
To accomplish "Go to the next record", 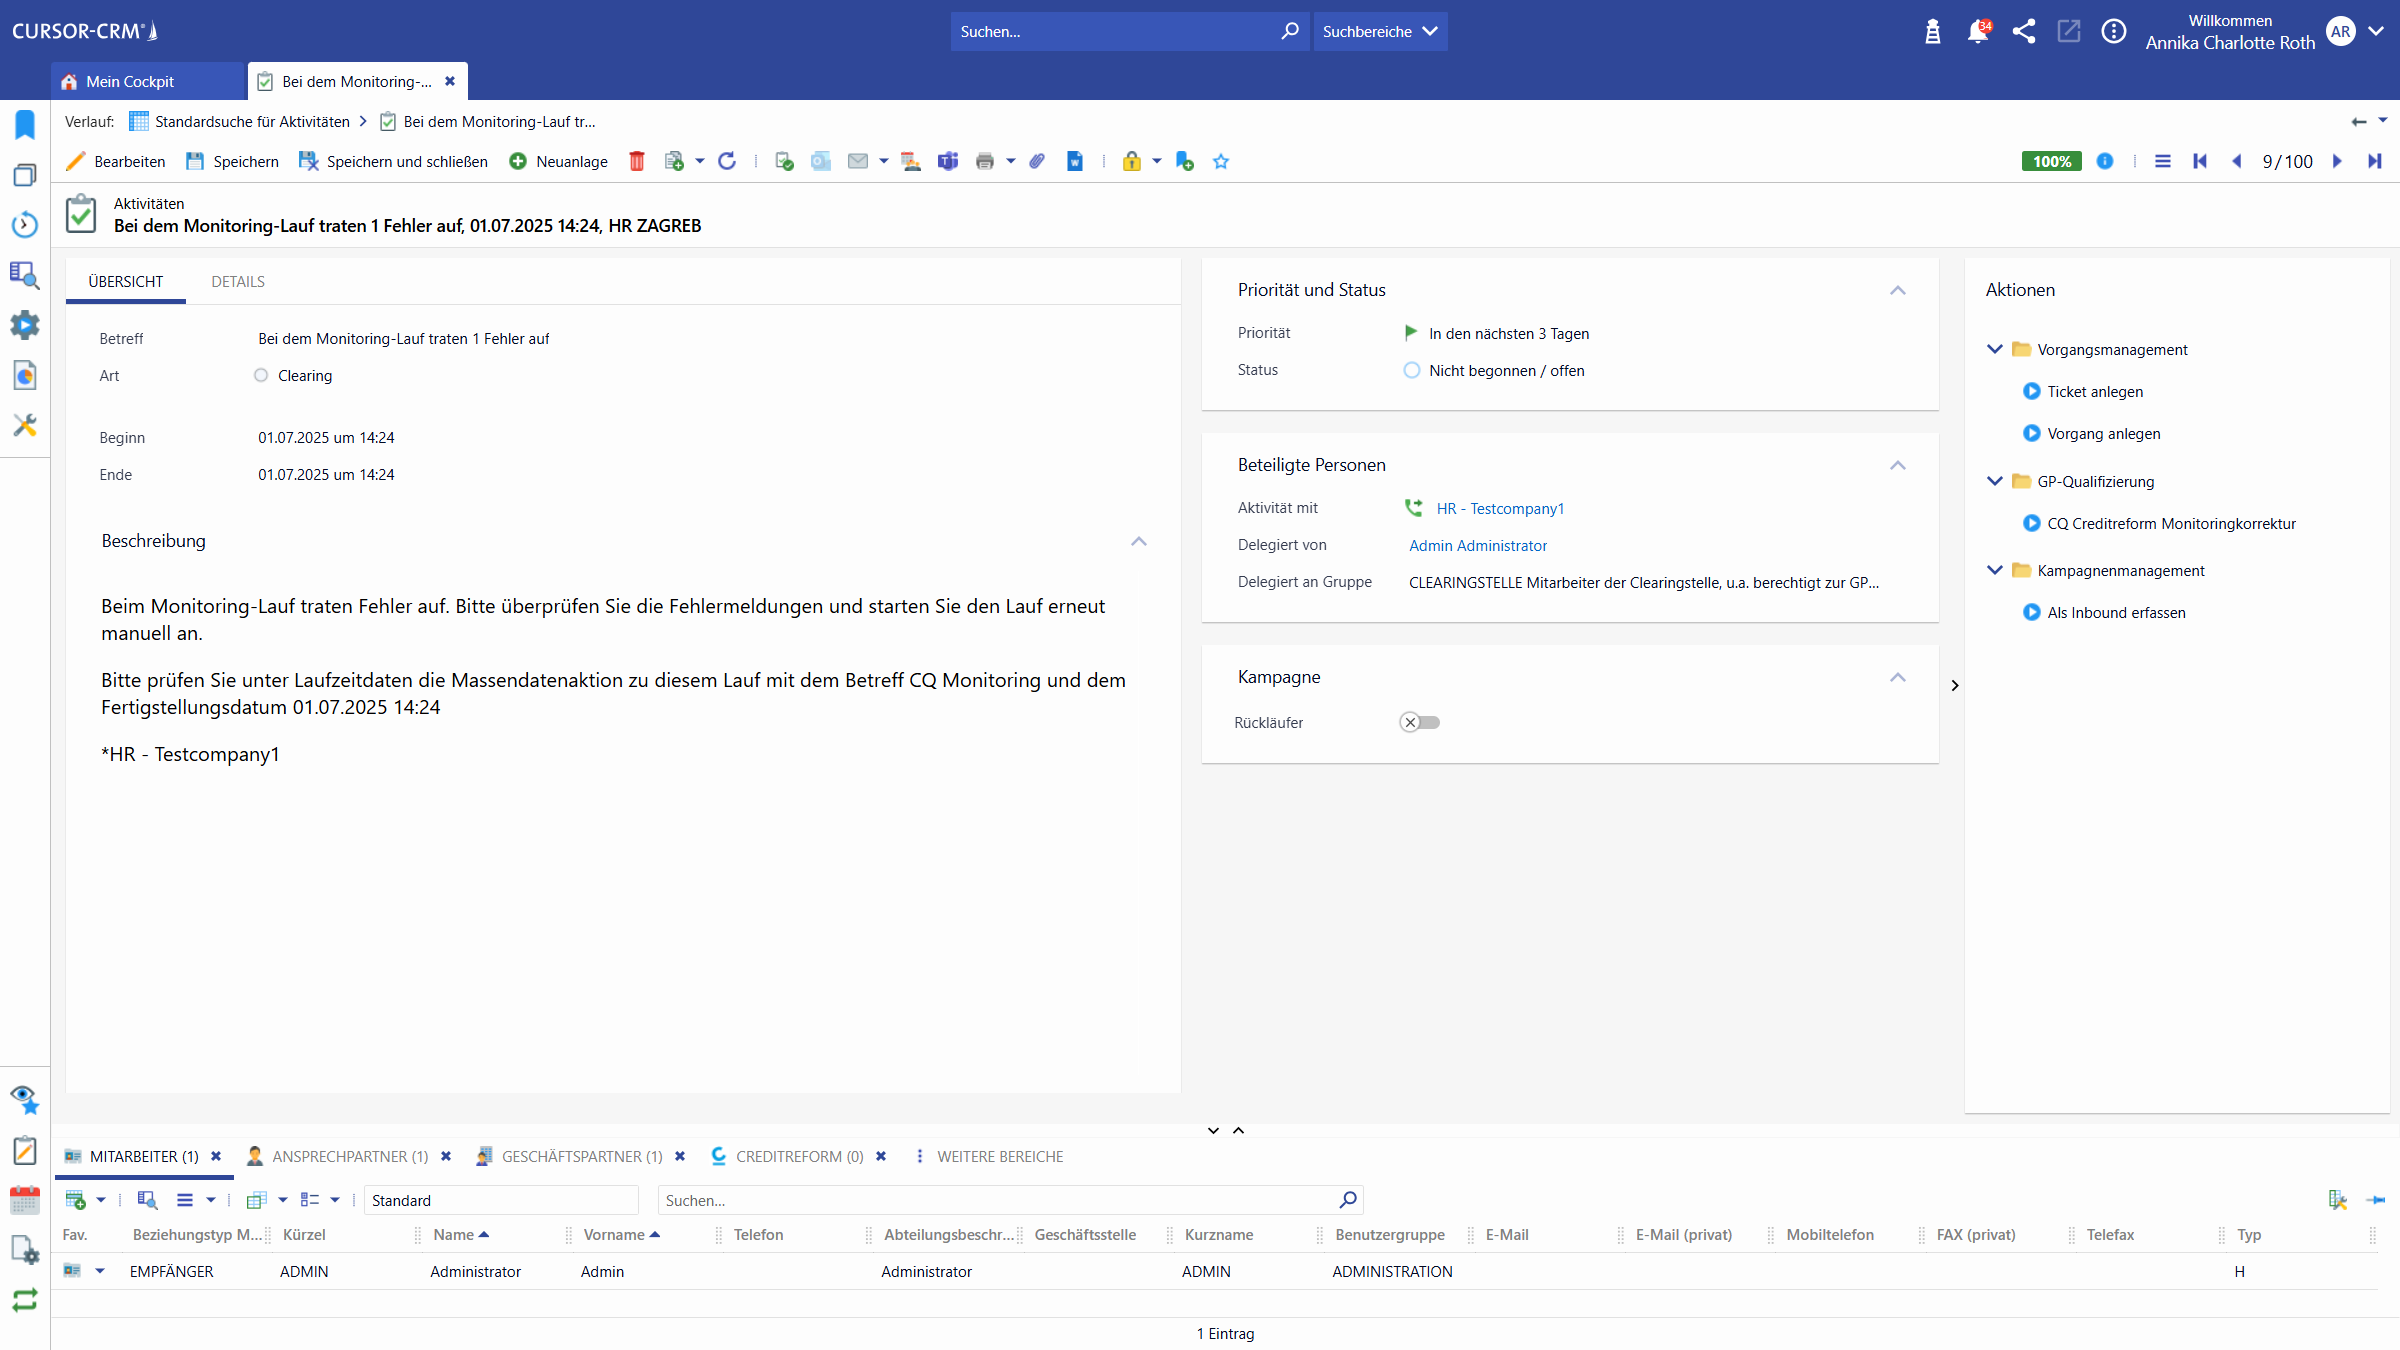I will (2337, 161).
